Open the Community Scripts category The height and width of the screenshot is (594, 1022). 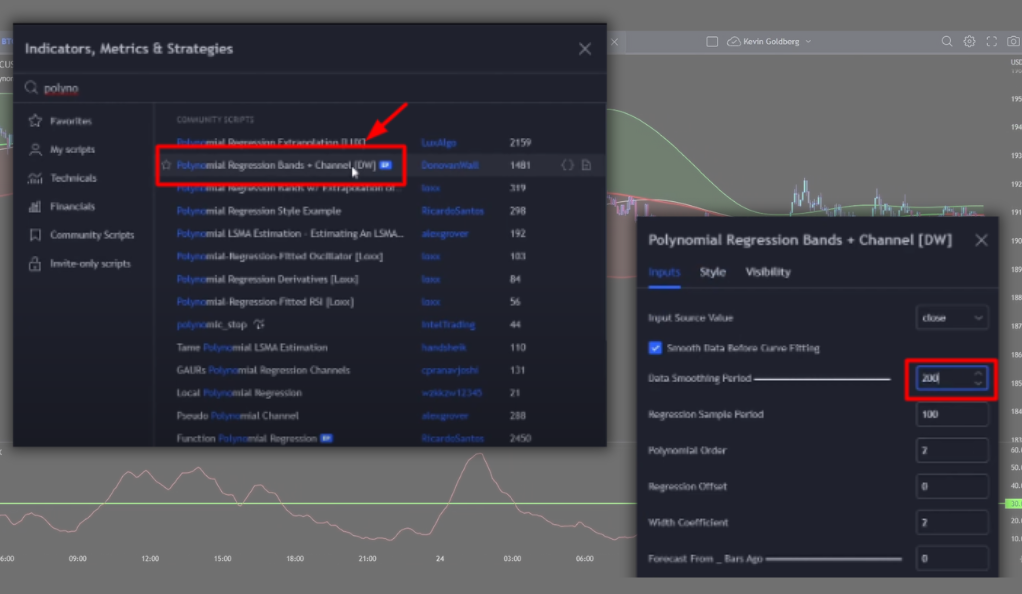tap(81, 235)
